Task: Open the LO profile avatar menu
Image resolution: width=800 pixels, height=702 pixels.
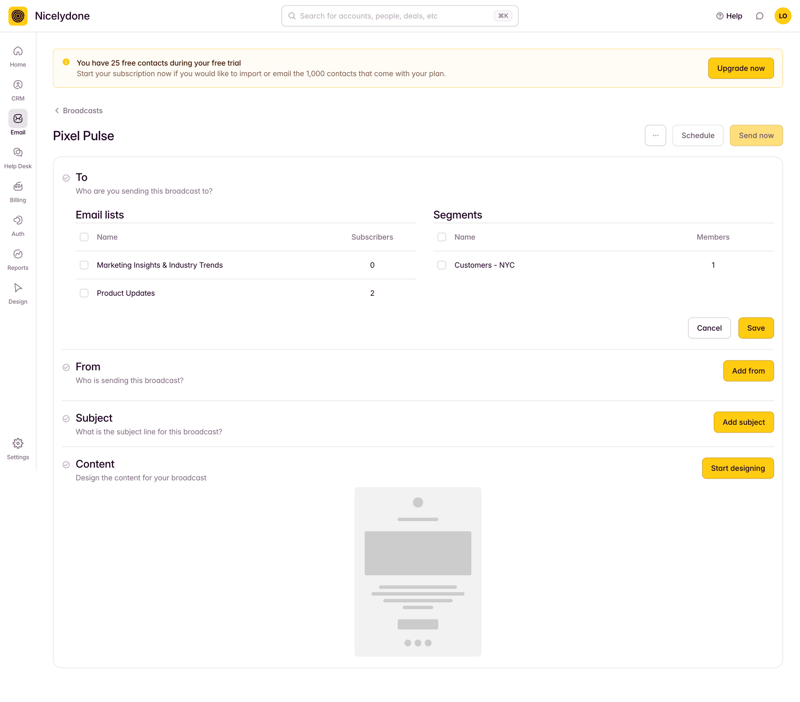Action: [x=782, y=16]
